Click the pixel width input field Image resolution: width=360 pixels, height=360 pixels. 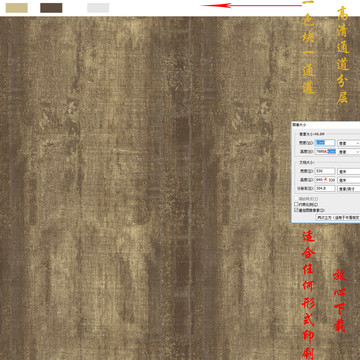click(x=325, y=143)
